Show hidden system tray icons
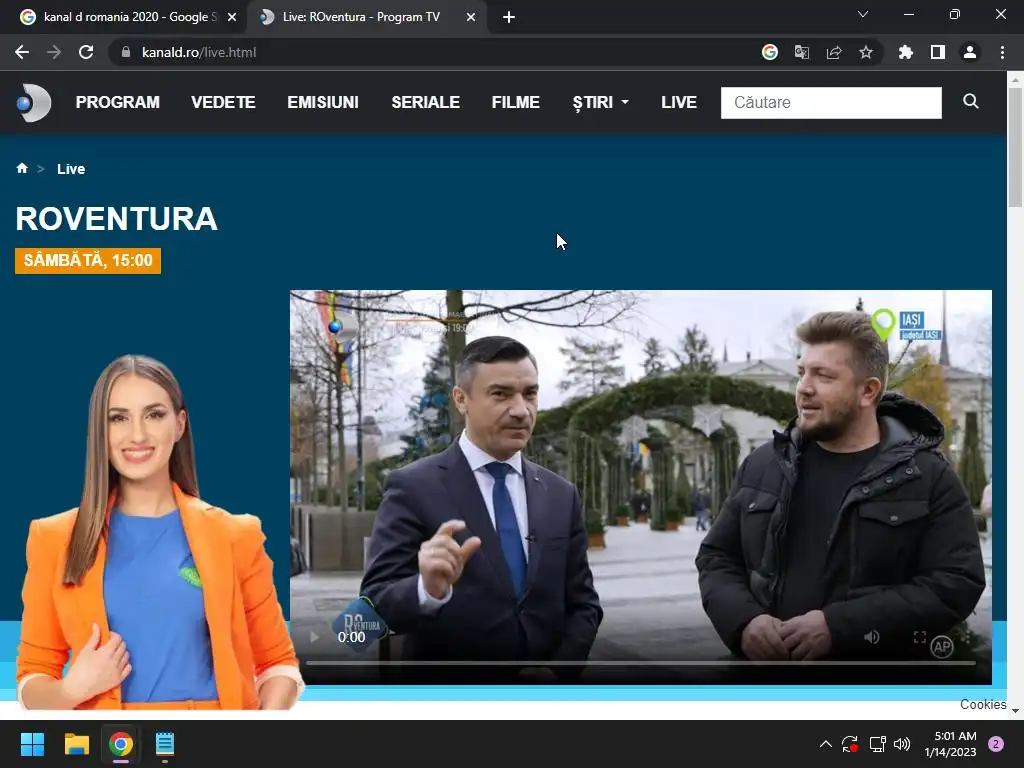Image resolution: width=1024 pixels, height=768 pixels. 825,744
